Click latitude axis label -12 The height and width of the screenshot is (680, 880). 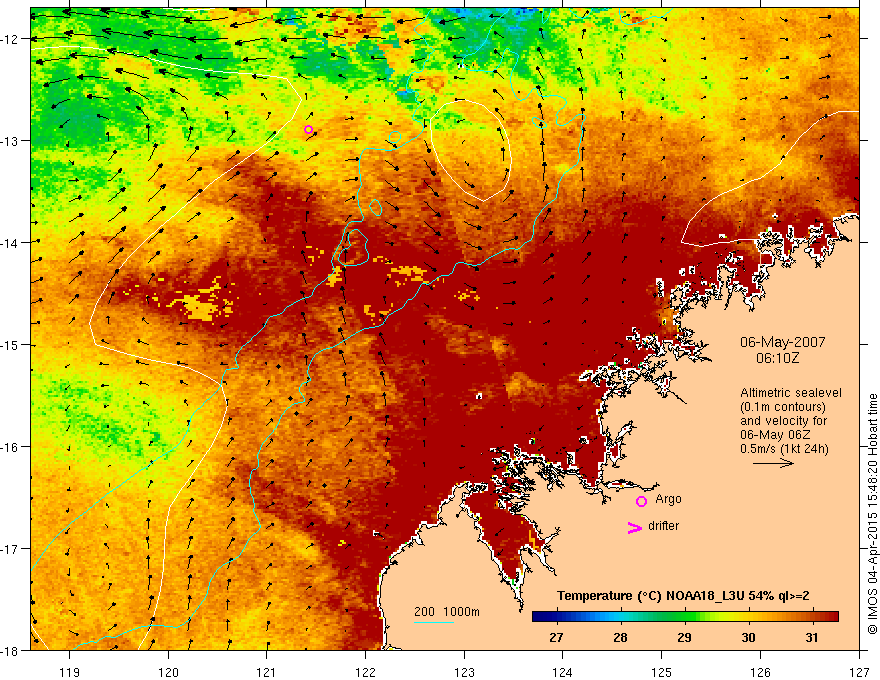pyautogui.click(x=11, y=39)
